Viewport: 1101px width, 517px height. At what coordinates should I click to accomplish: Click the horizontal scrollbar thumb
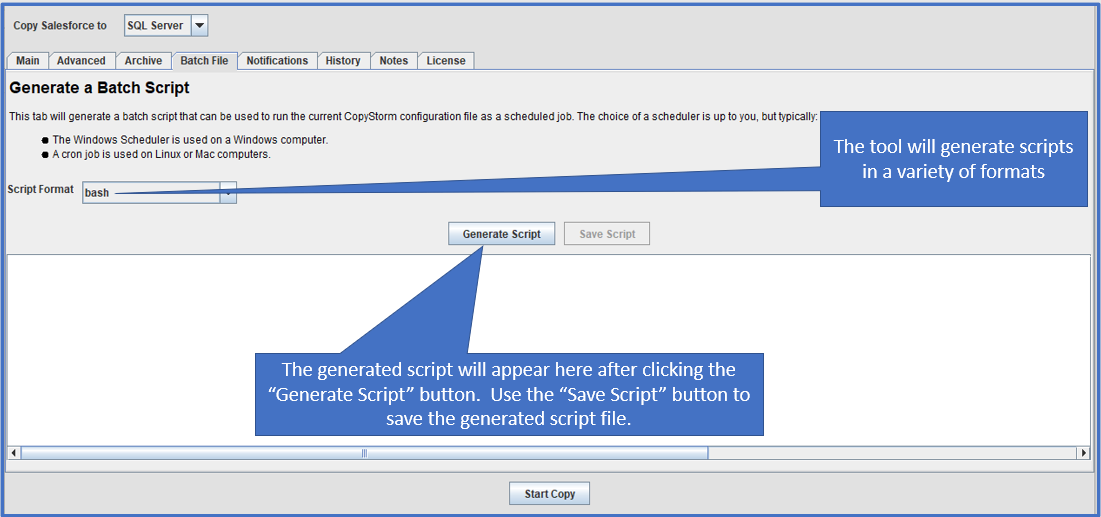tap(364, 454)
